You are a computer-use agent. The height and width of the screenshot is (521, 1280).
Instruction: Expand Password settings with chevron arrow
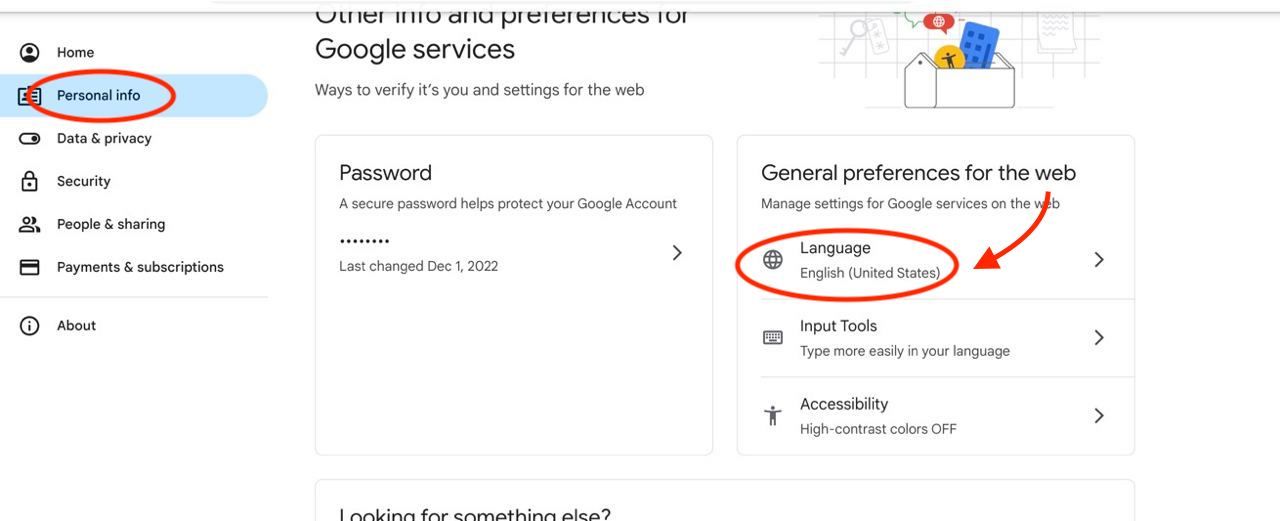tap(677, 253)
